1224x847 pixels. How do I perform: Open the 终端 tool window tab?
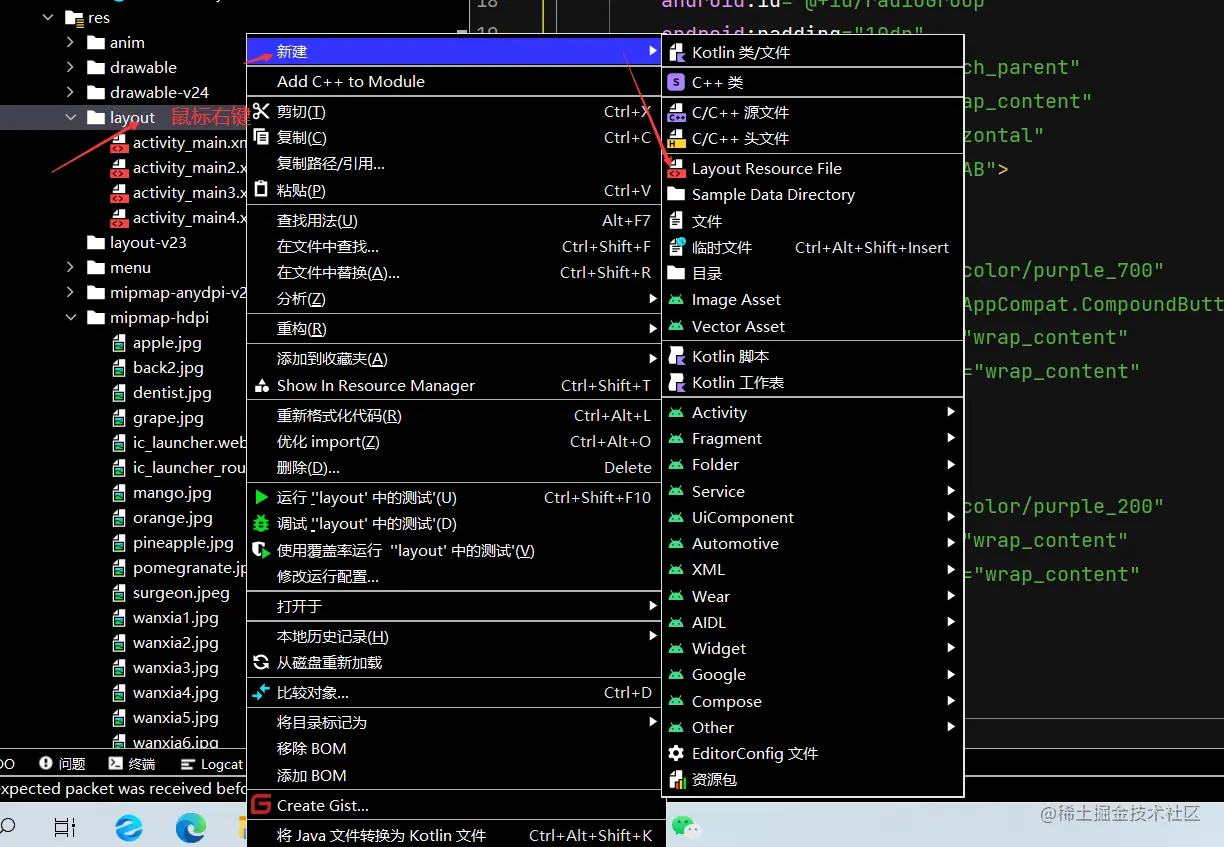tap(132, 764)
